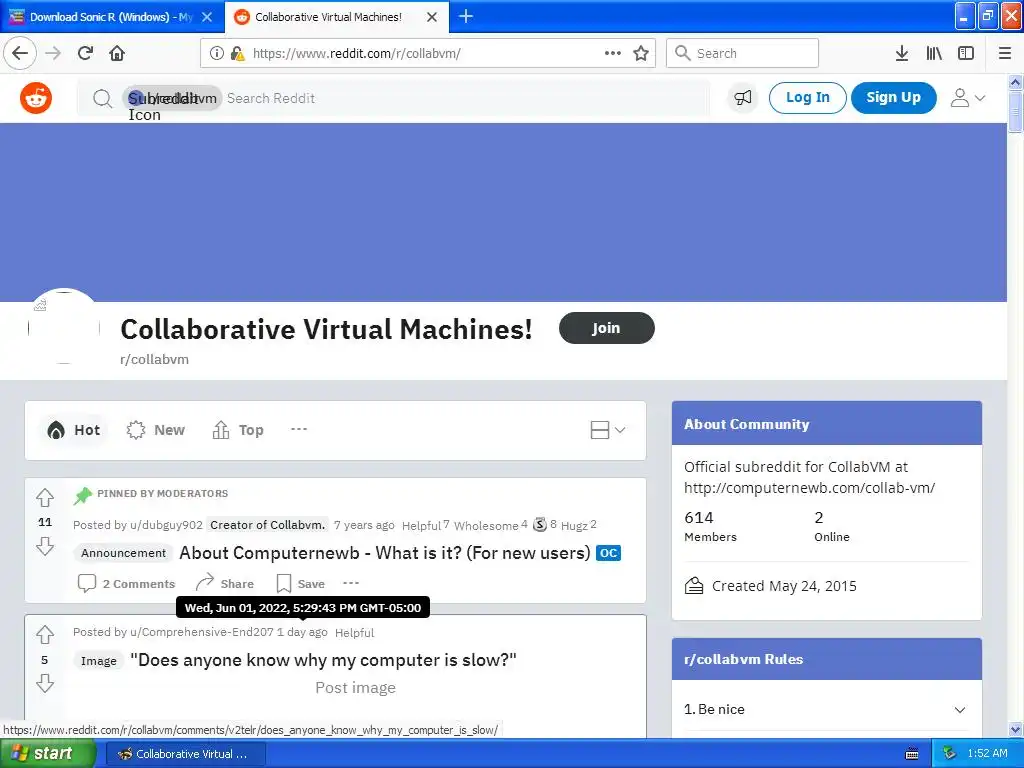This screenshot has height=768, width=1024.
Task: Open the Firefox downloads panel
Action: [901, 53]
